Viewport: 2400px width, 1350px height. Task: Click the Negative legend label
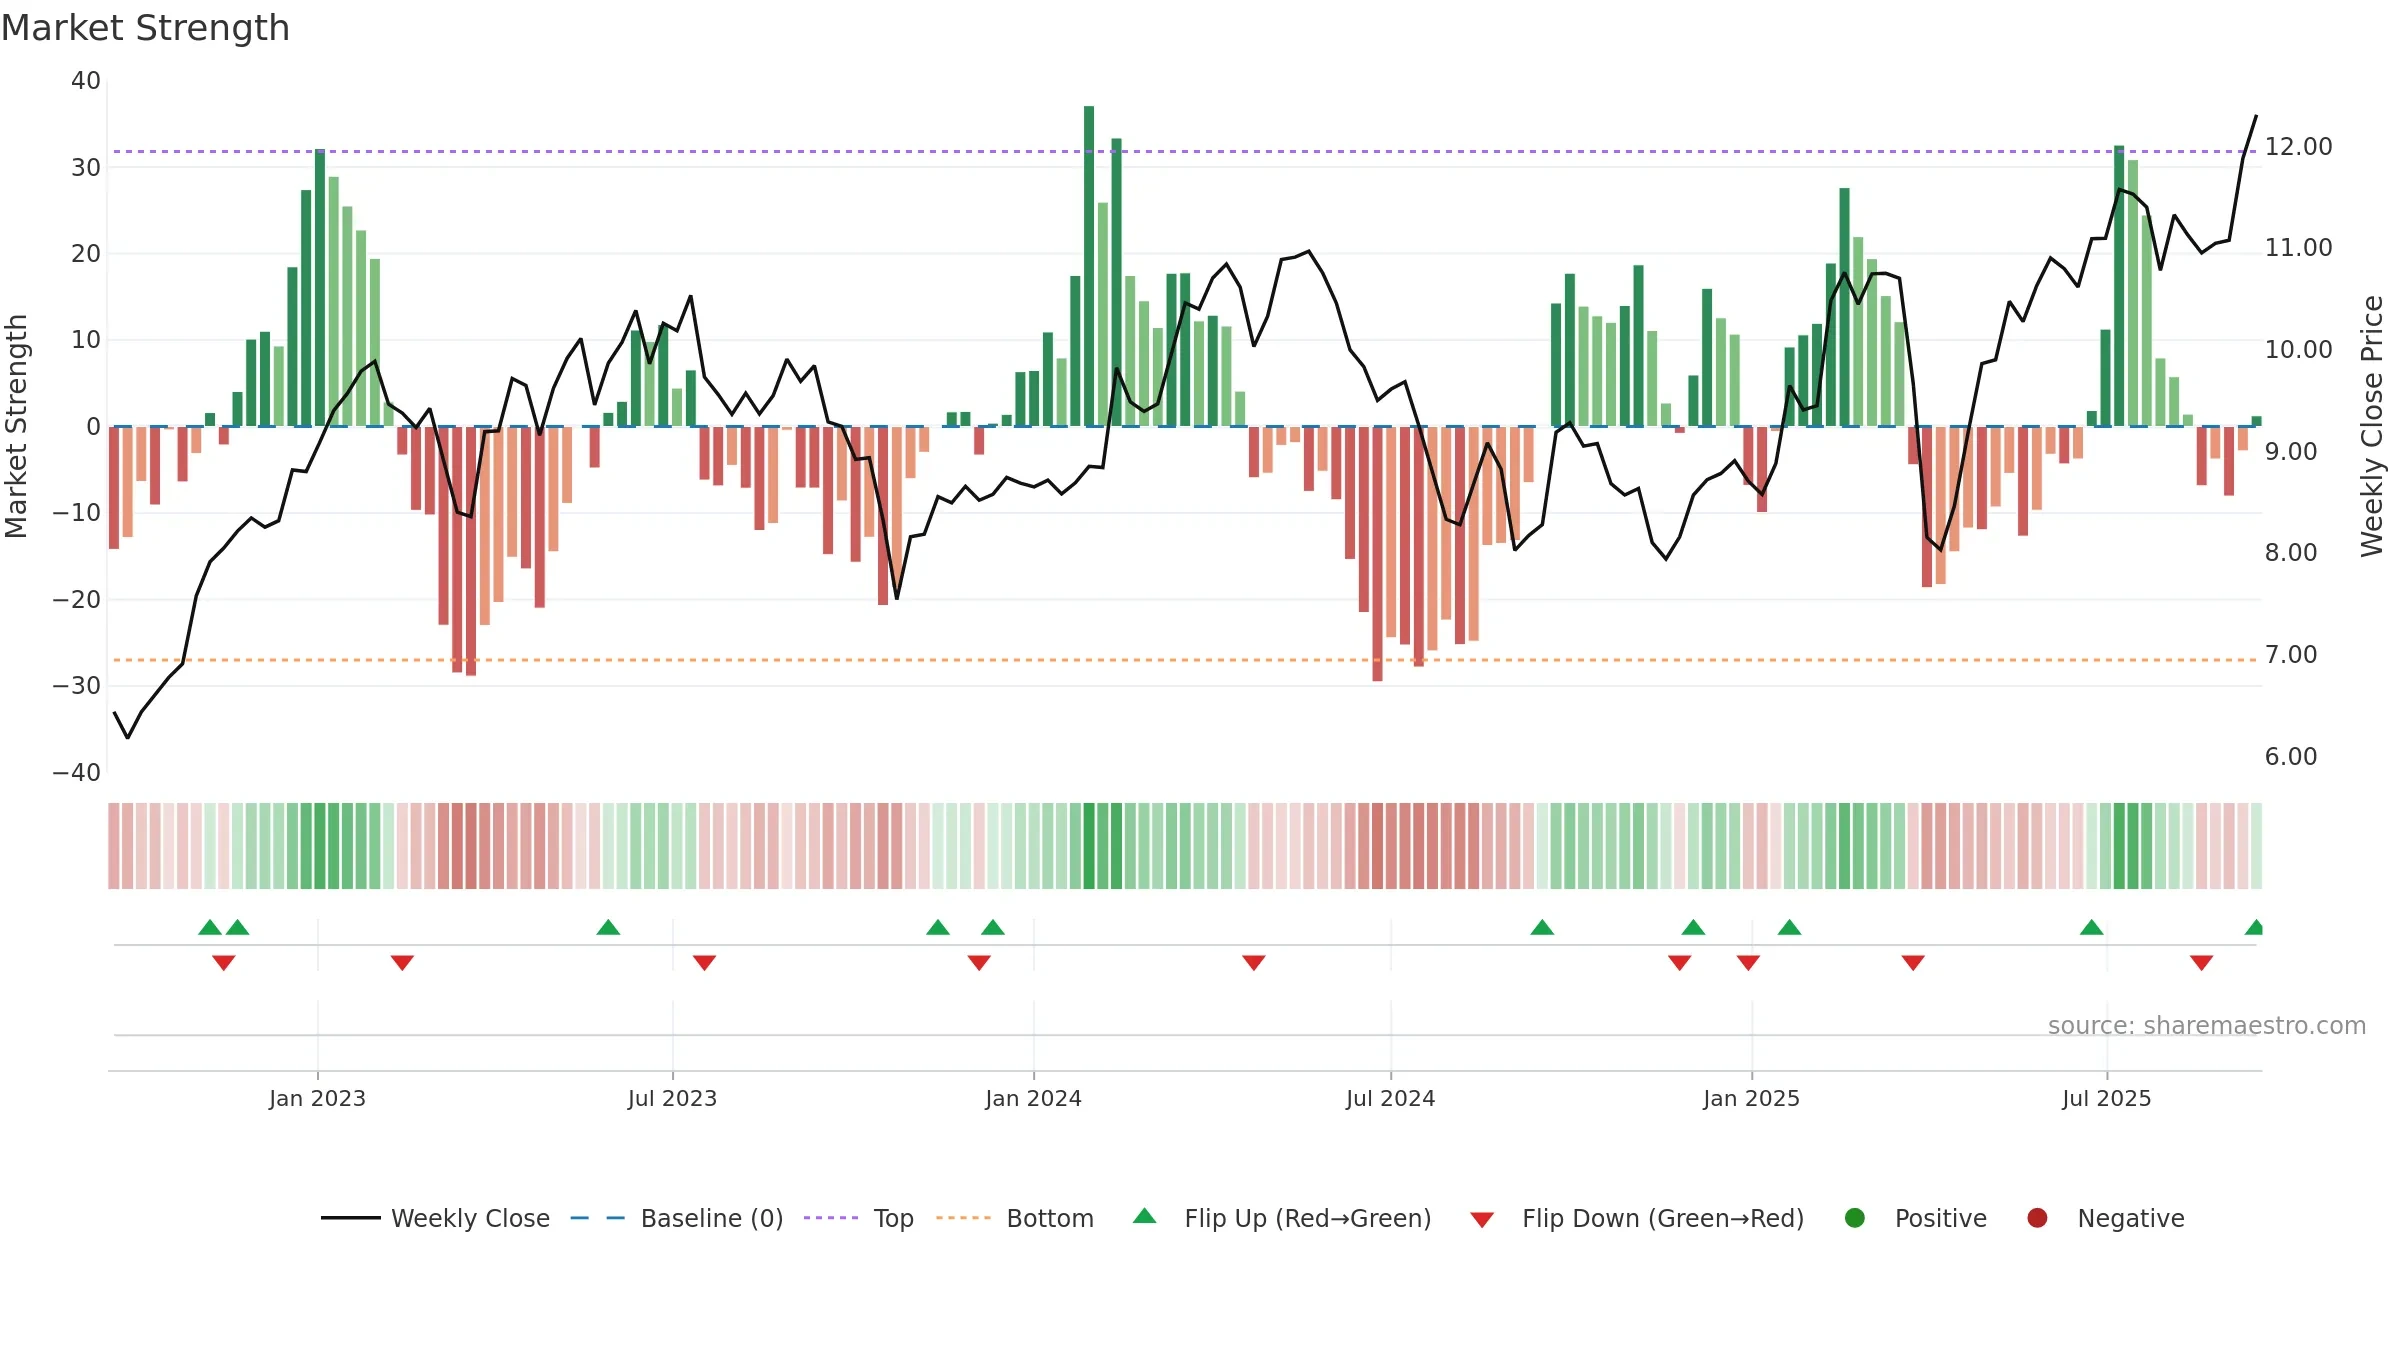pyautogui.click(x=2130, y=1218)
